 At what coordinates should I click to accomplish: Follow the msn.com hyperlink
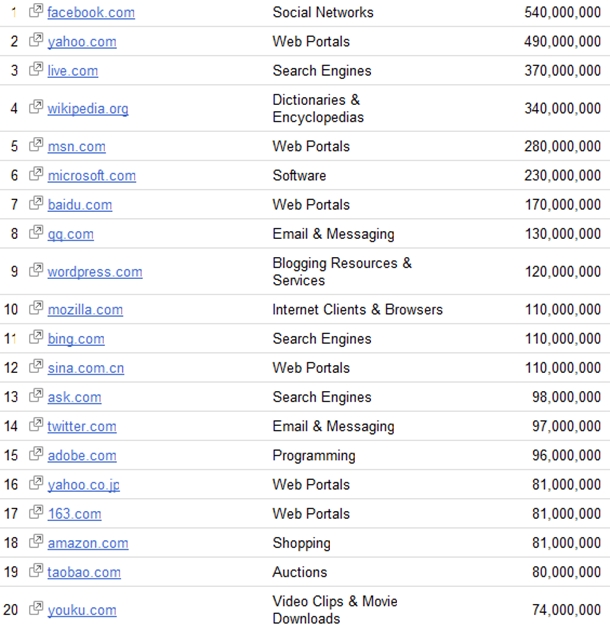point(76,146)
